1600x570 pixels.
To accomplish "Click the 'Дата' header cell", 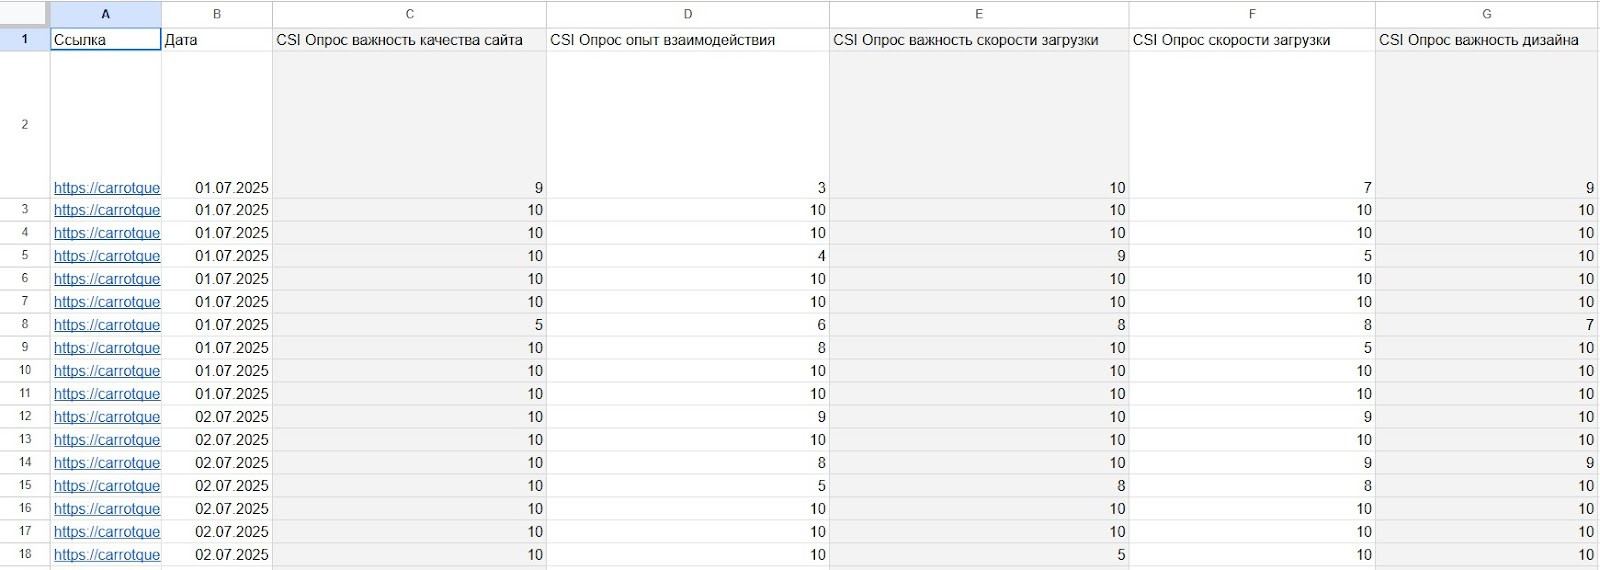I will [216, 40].
